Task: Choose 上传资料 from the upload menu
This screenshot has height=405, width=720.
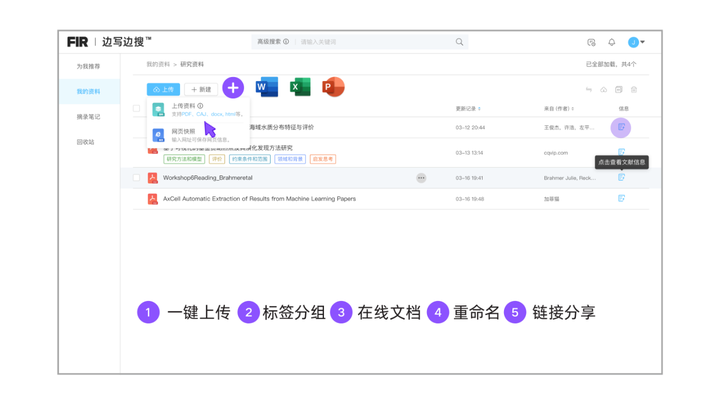Action: tap(197, 110)
